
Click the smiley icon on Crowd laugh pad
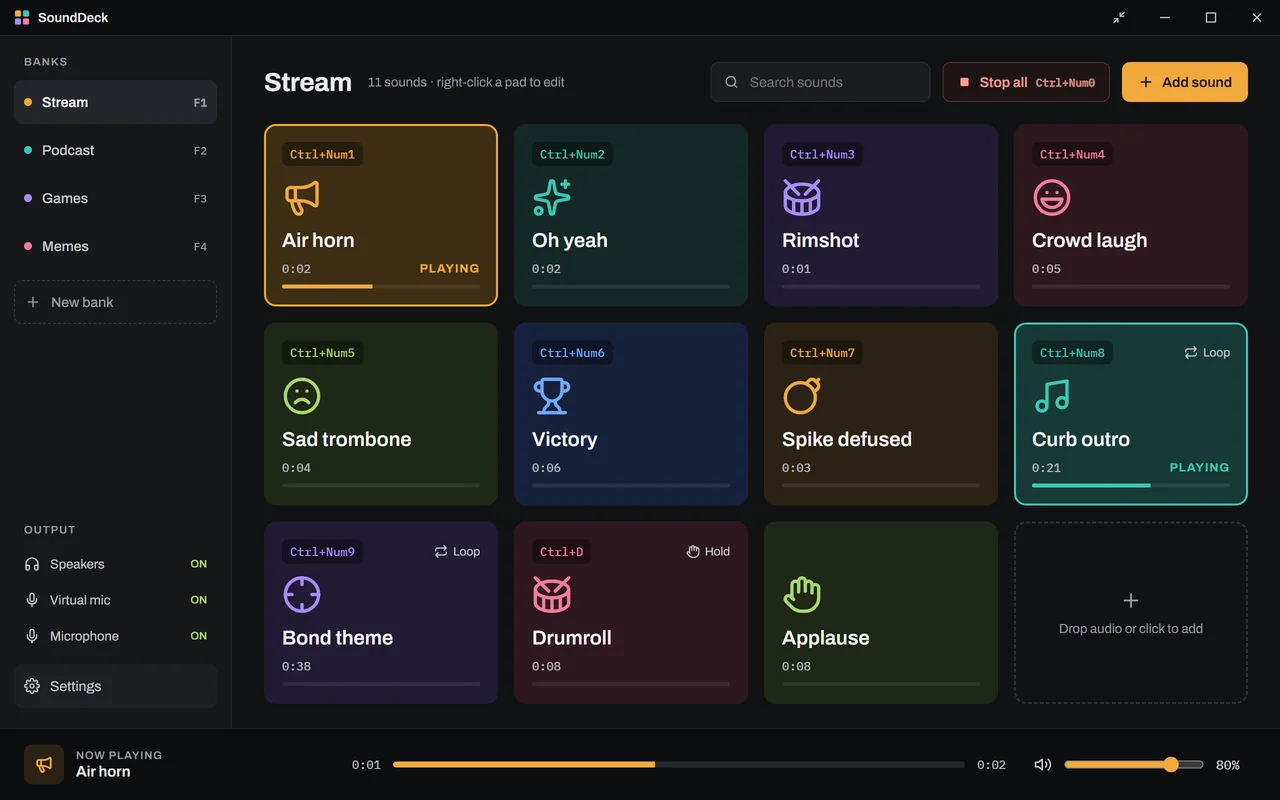[x=1051, y=198]
